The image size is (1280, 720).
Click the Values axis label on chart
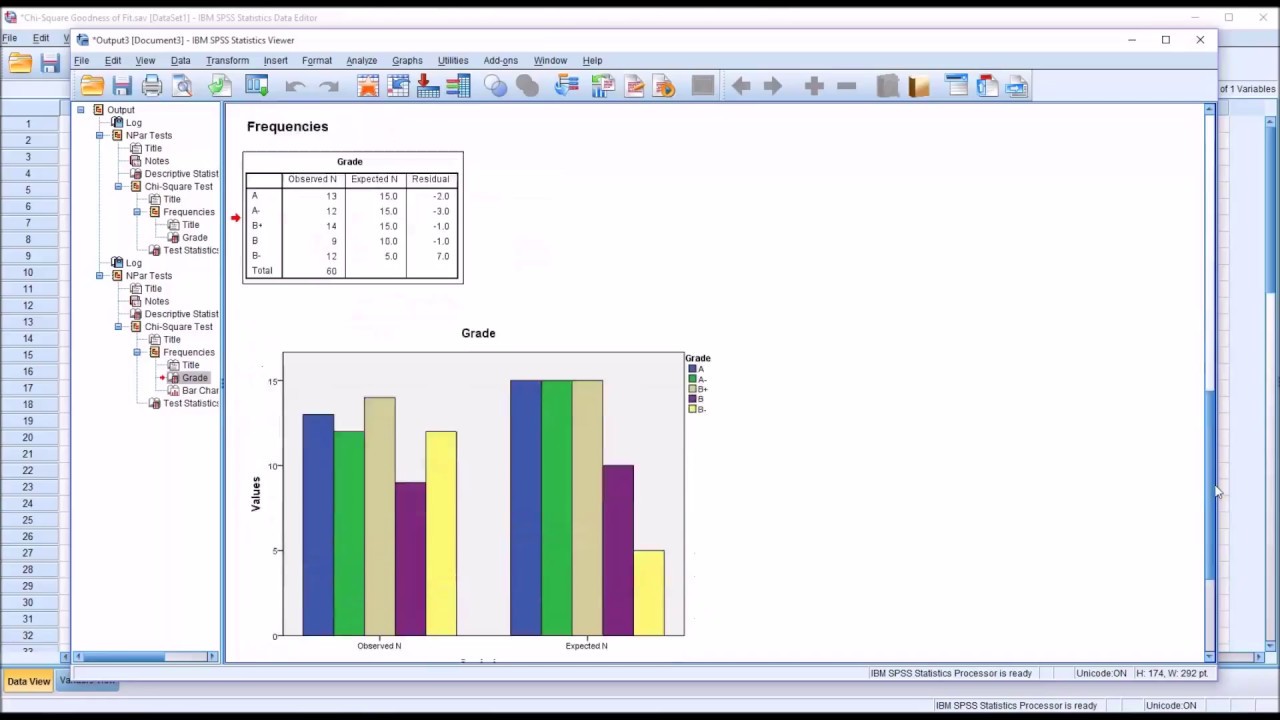pyautogui.click(x=256, y=494)
